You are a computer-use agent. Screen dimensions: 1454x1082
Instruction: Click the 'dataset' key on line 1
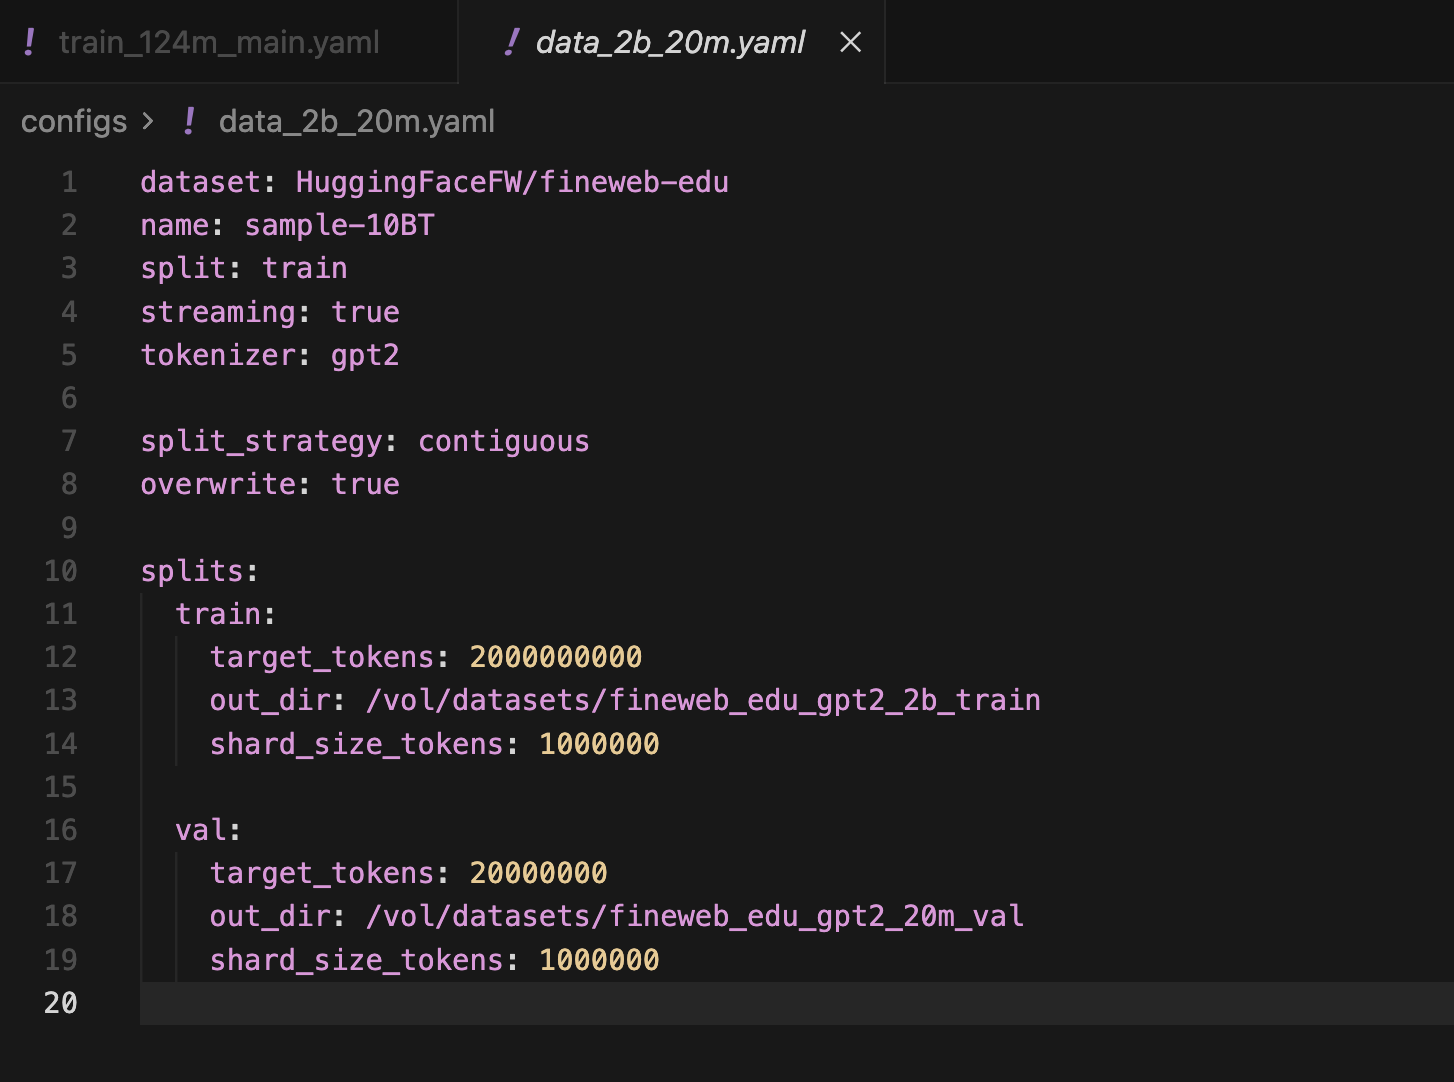pyautogui.click(x=200, y=182)
